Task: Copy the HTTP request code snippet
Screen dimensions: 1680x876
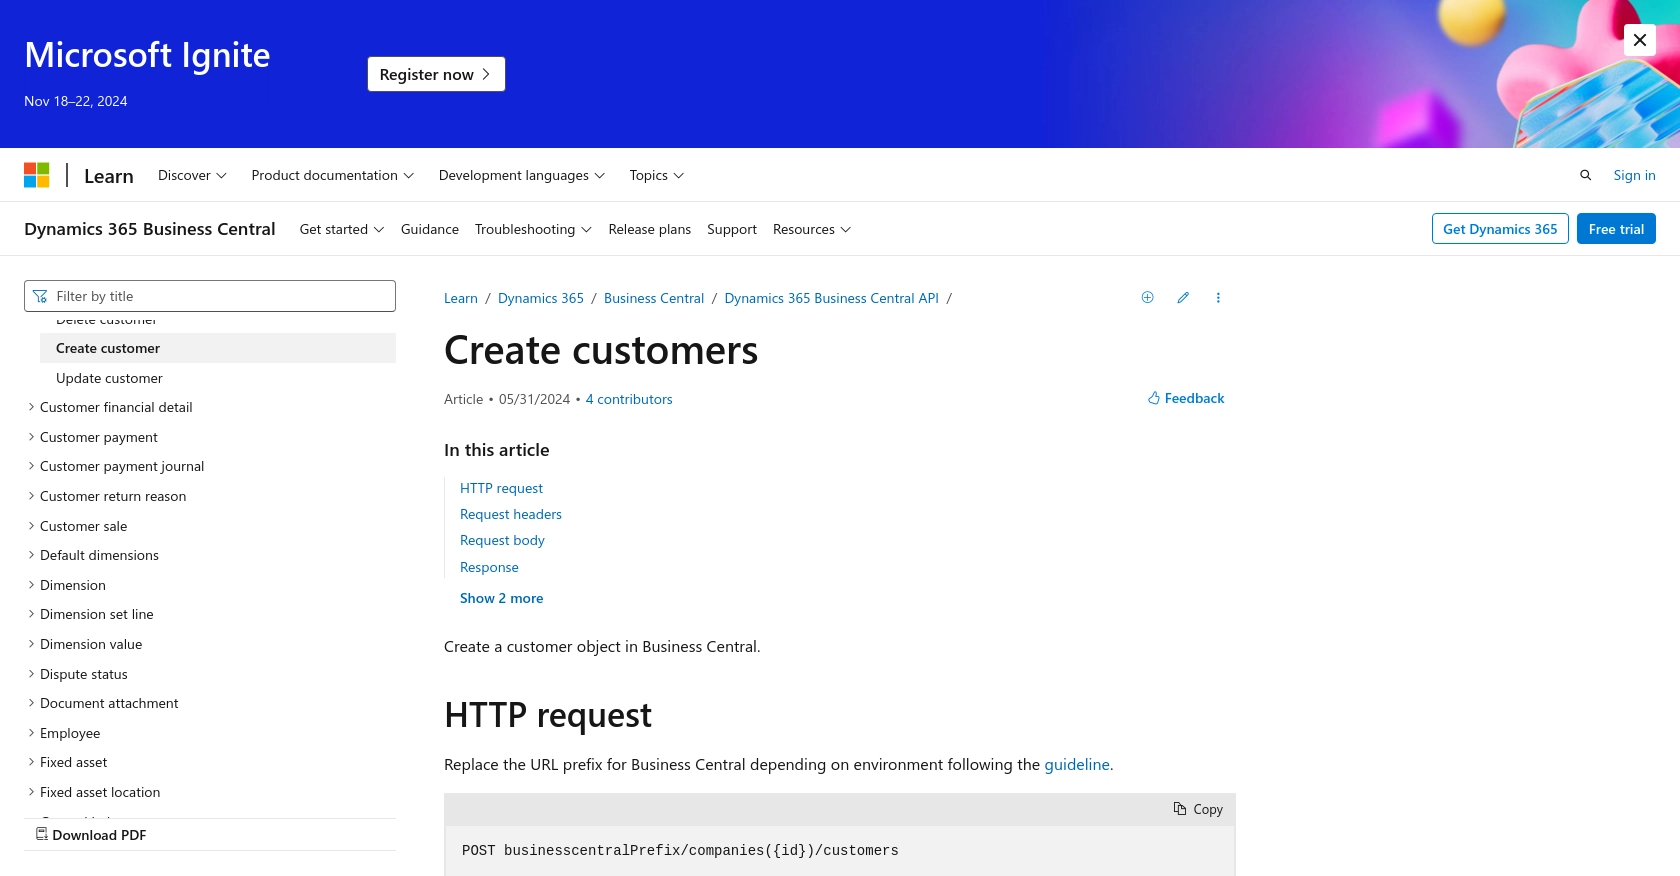Action: click(x=1198, y=809)
